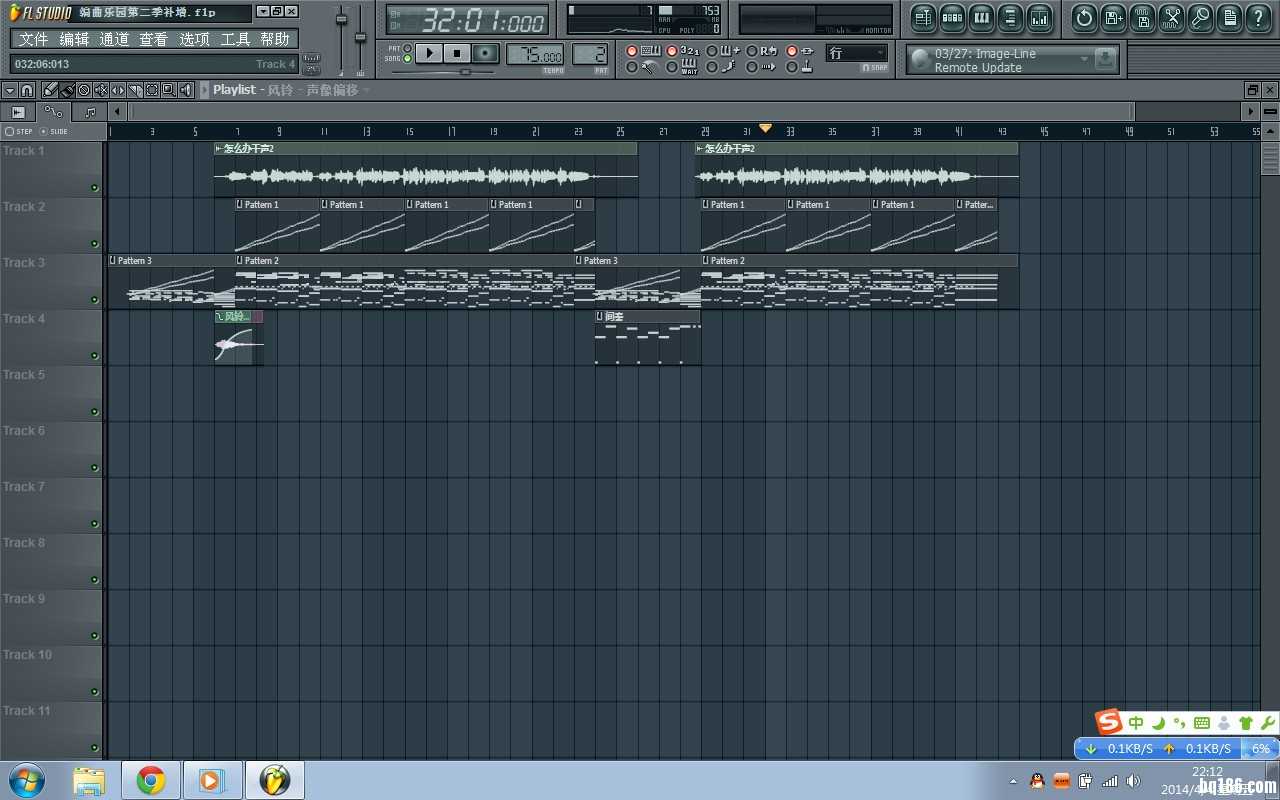Open the 间奏 pattern clip menu

click(x=600, y=316)
